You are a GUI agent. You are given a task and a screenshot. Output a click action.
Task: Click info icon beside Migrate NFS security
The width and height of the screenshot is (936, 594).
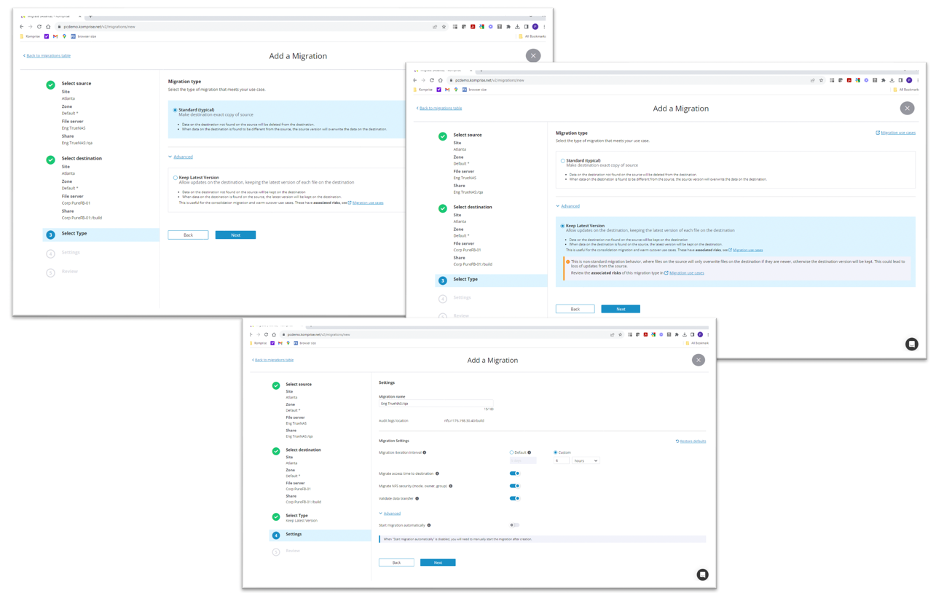pos(450,486)
